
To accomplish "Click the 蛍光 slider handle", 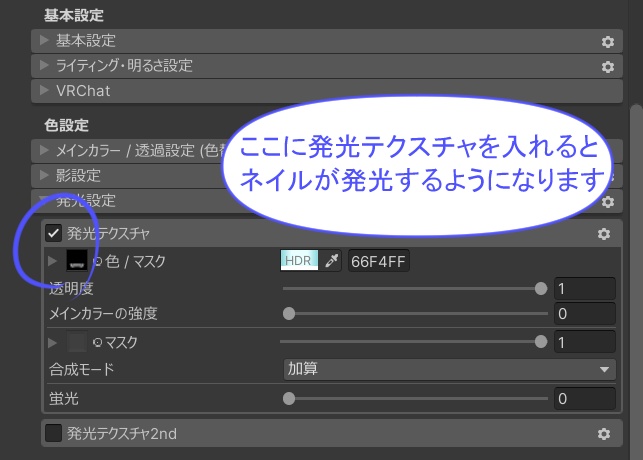I will (289, 398).
